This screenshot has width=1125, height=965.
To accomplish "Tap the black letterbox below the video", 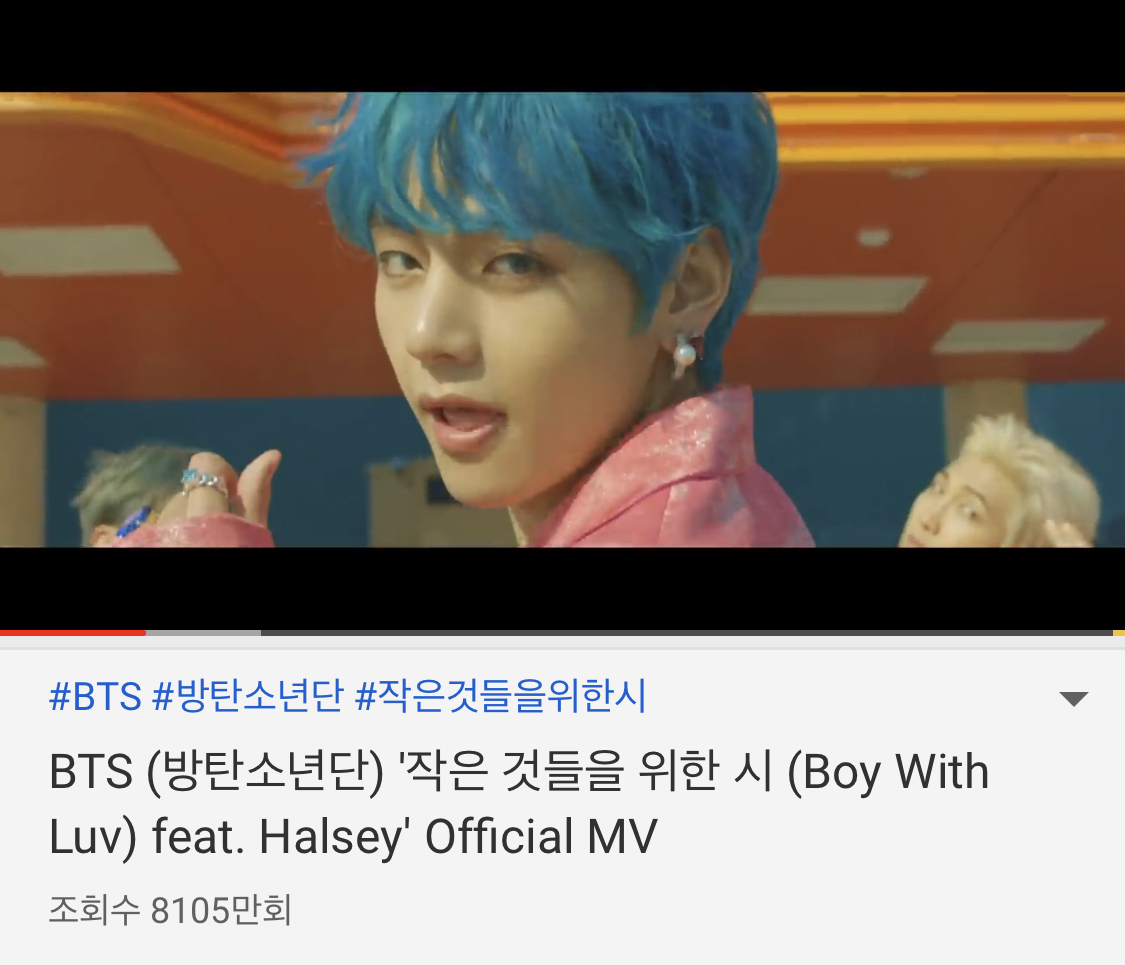I will pyautogui.click(x=562, y=588).
